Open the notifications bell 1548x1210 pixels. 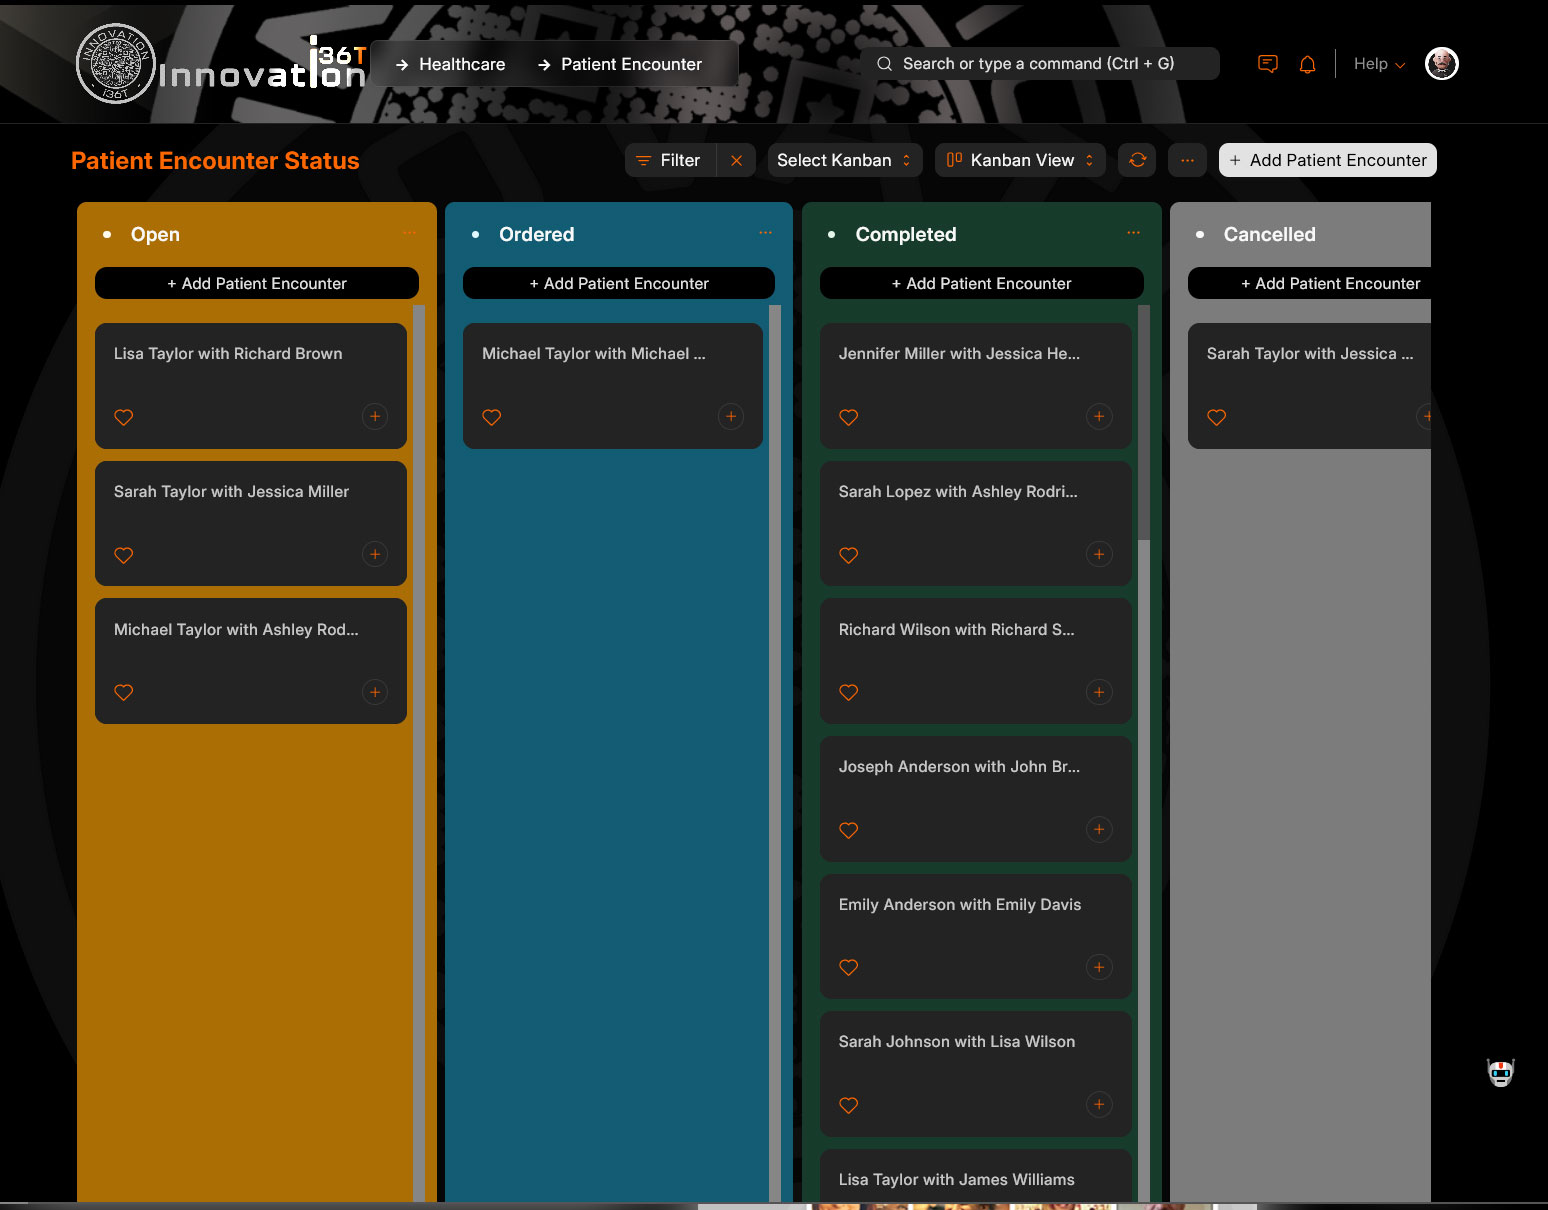[x=1307, y=64]
